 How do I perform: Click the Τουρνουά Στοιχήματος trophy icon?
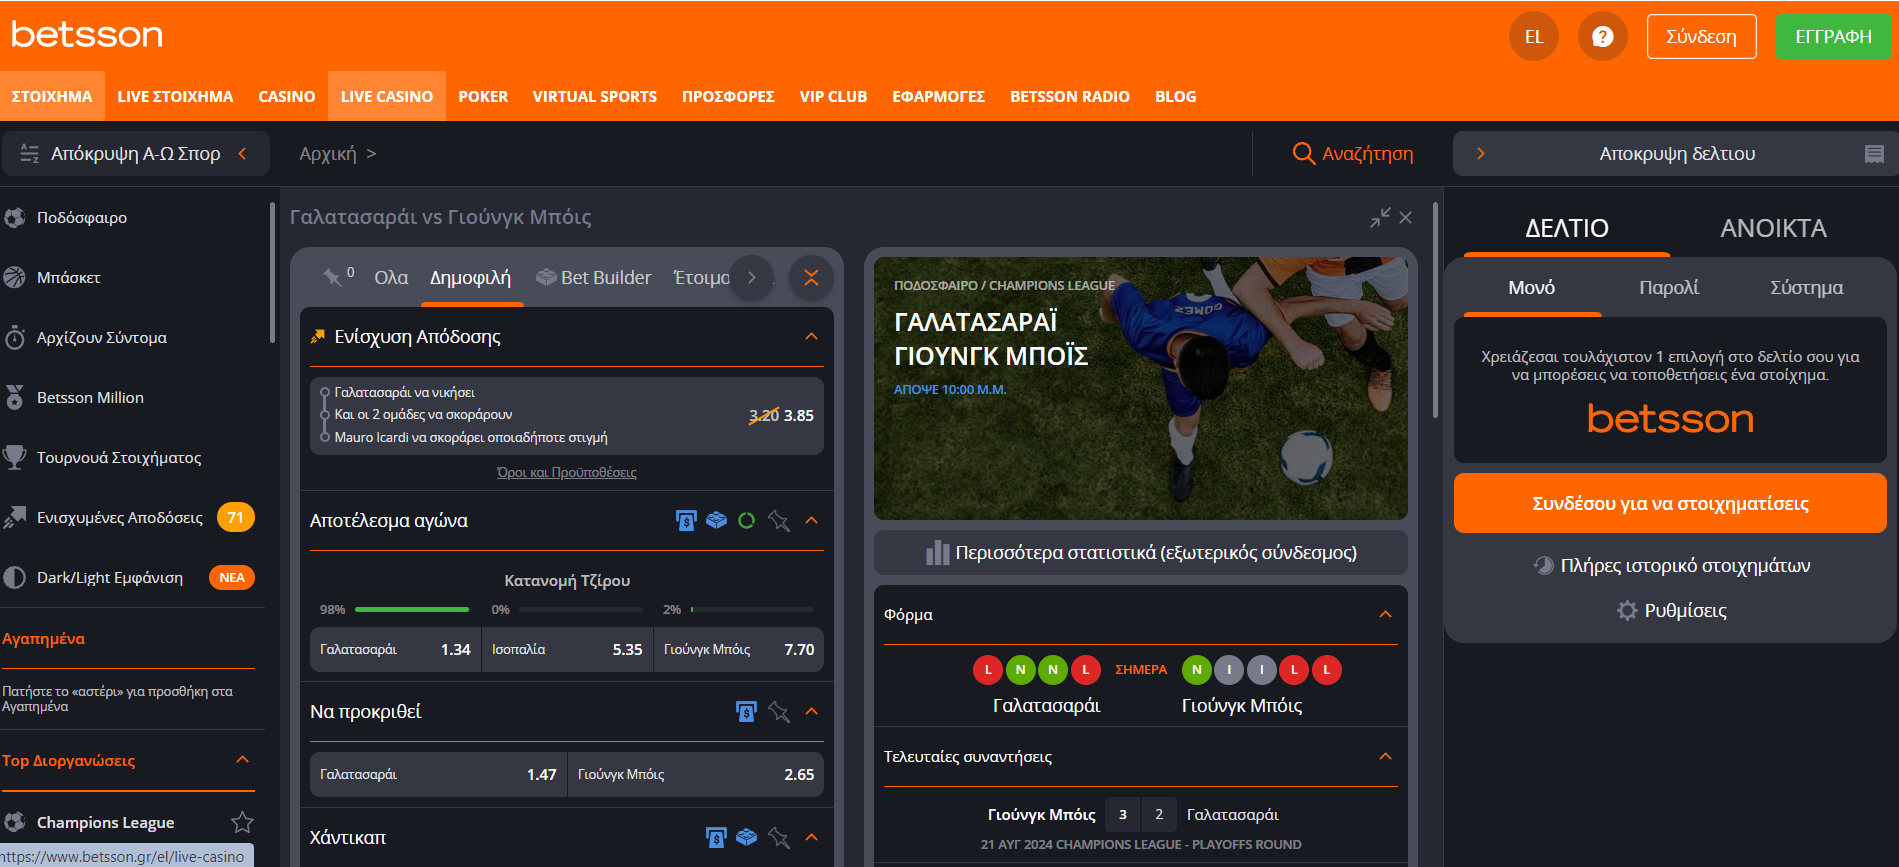pos(15,457)
